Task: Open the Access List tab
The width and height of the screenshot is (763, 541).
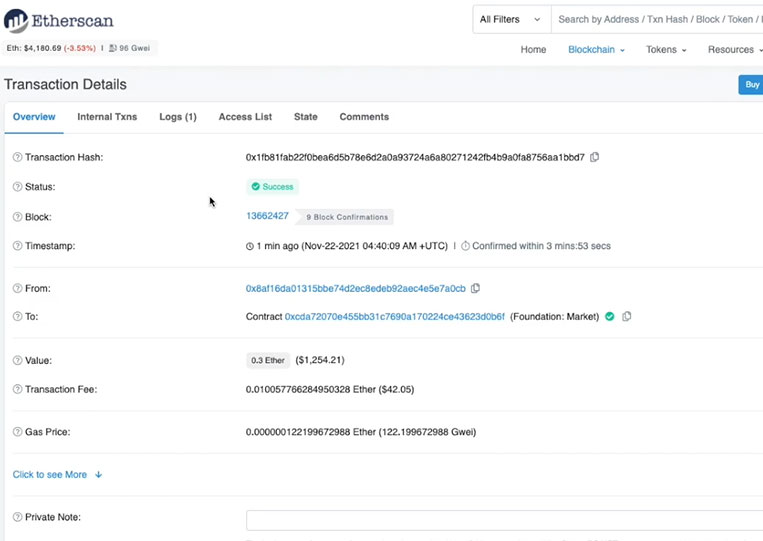Action: 245,117
